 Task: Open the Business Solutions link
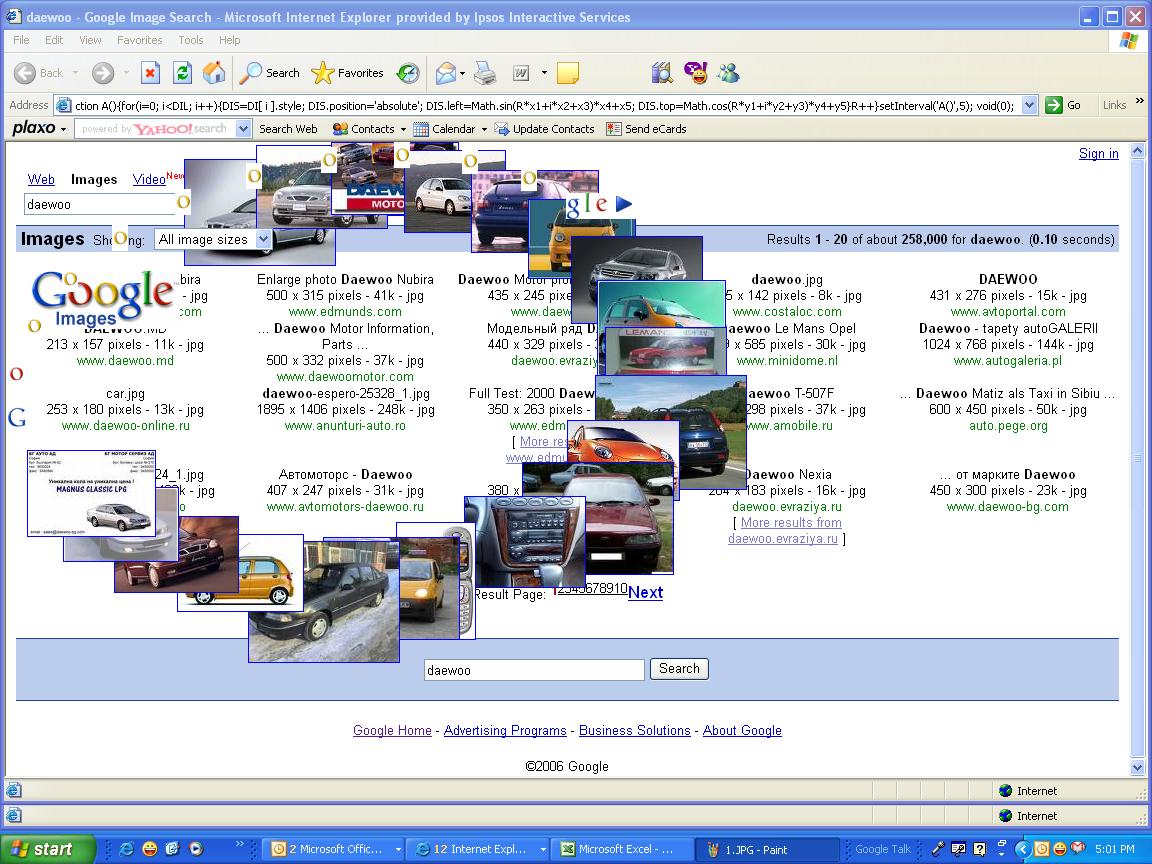pos(635,730)
